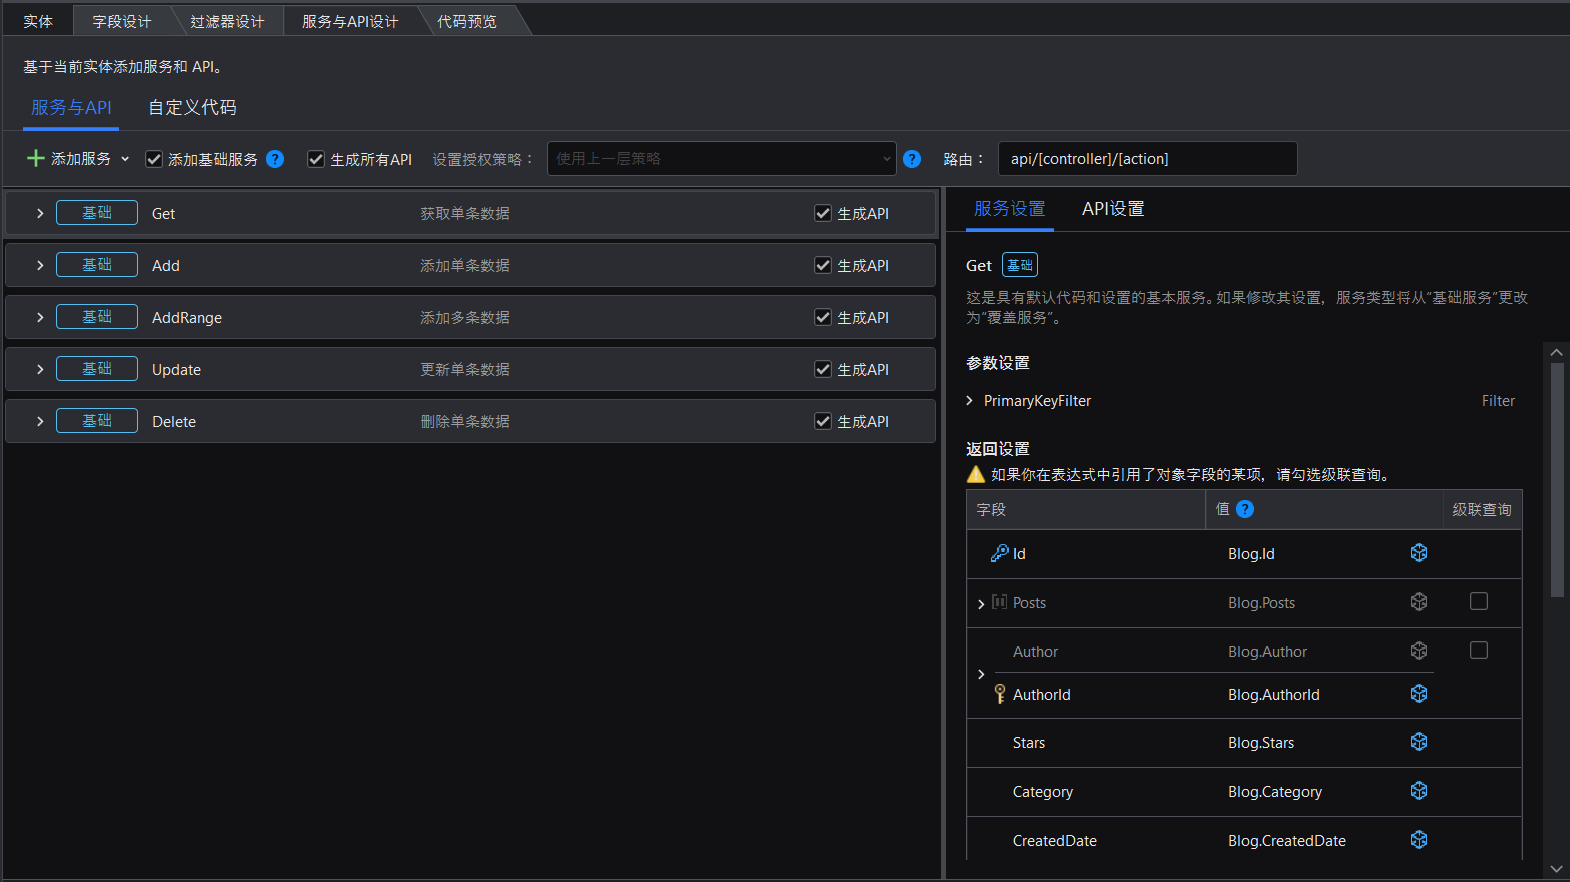The image size is (1570, 882).
Task: Expand PrimaryKeyFilter parameter
Action: pos(969,400)
